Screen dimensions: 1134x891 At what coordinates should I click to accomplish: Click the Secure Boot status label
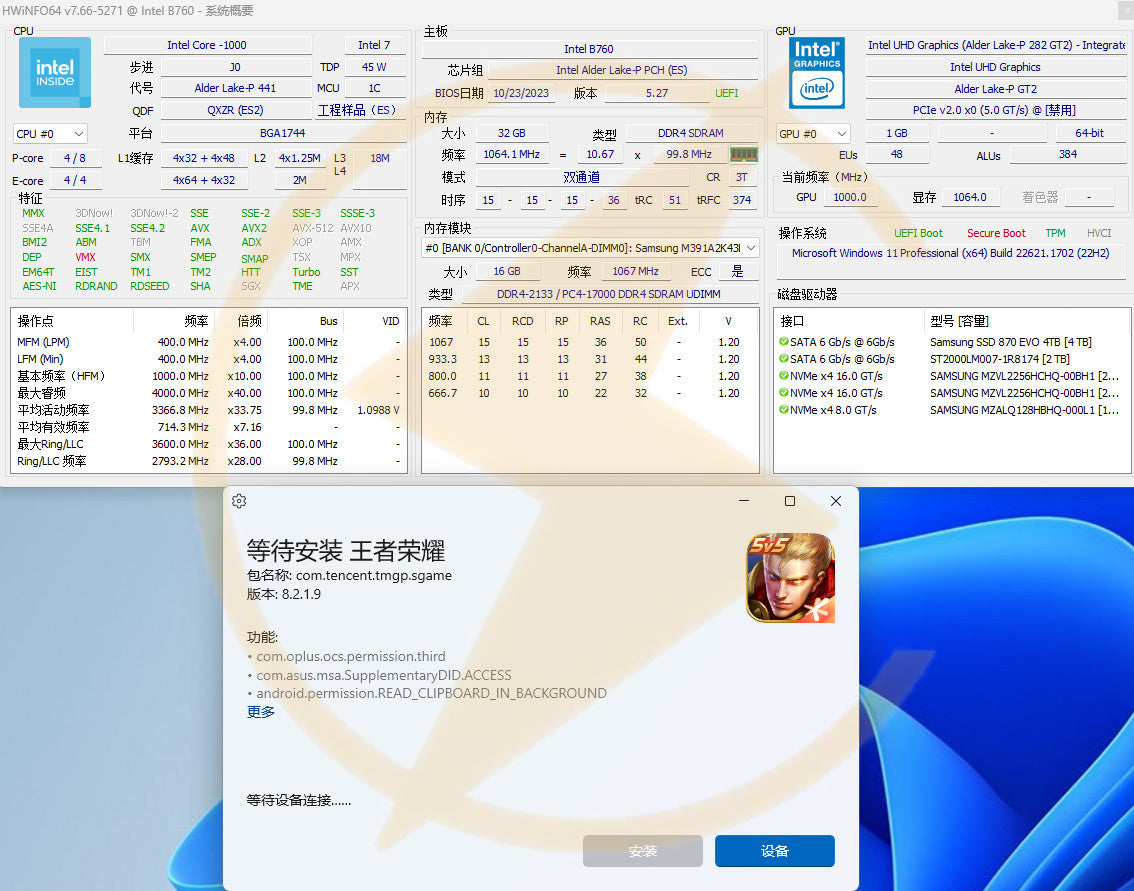996,233
